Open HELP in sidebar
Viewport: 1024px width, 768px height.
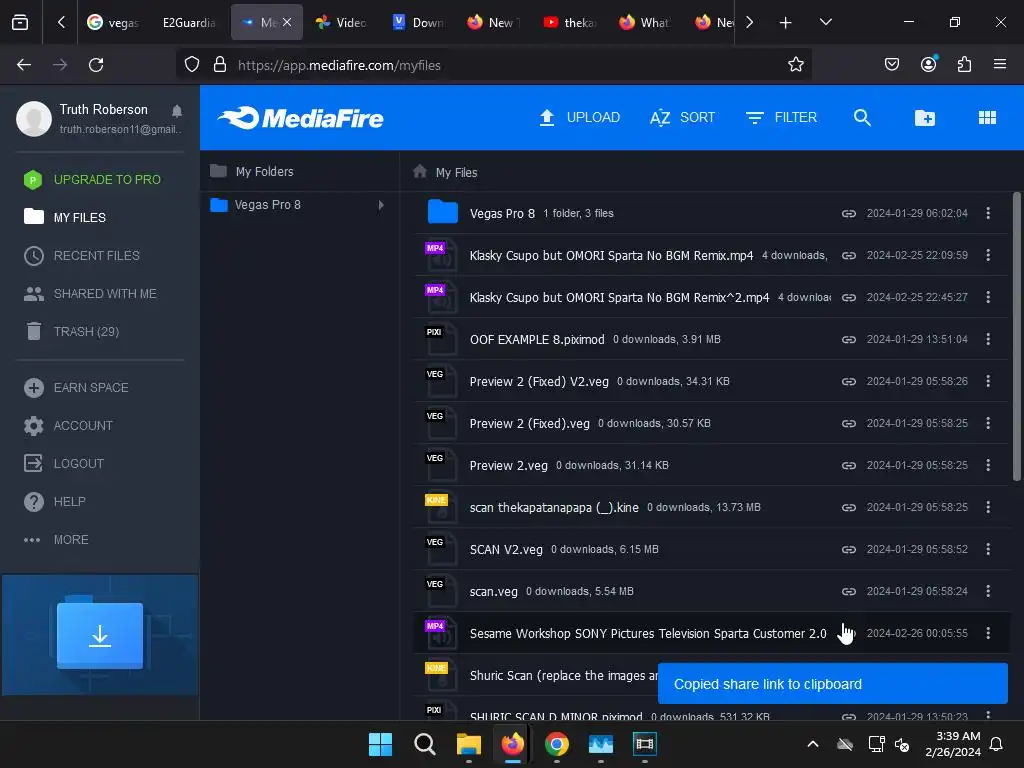[x=54, y=502]
